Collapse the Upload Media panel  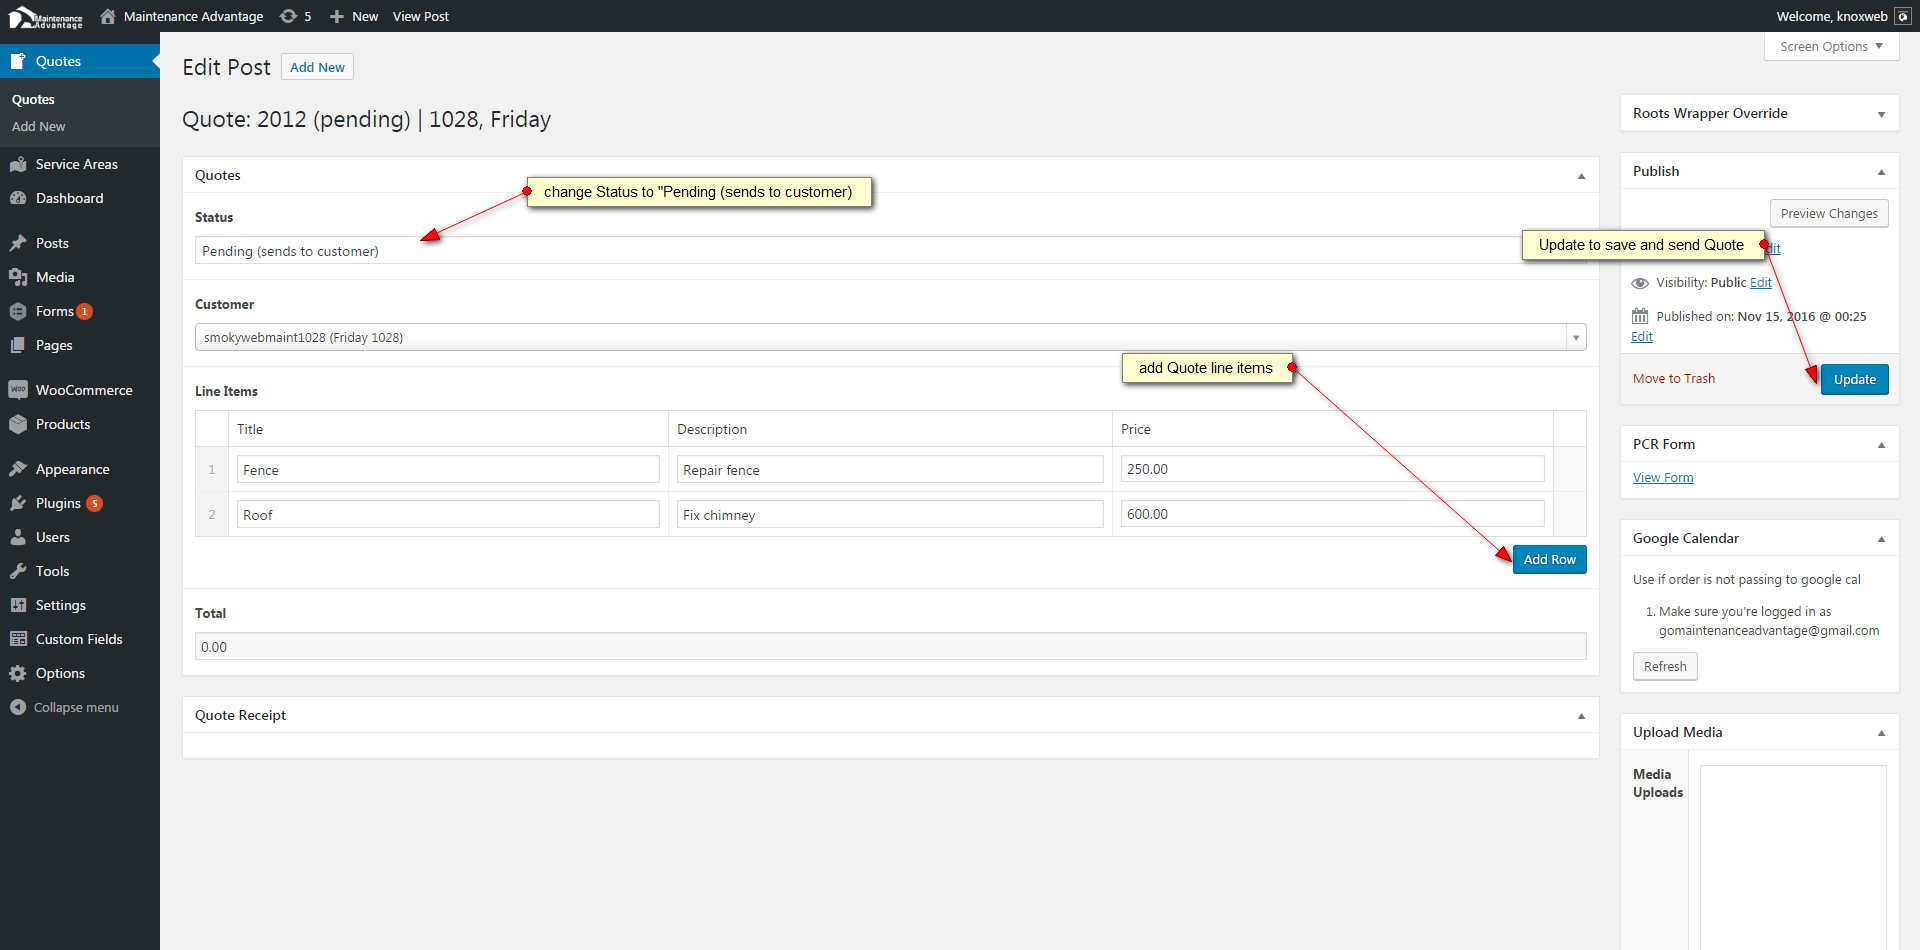(1881, 733)
